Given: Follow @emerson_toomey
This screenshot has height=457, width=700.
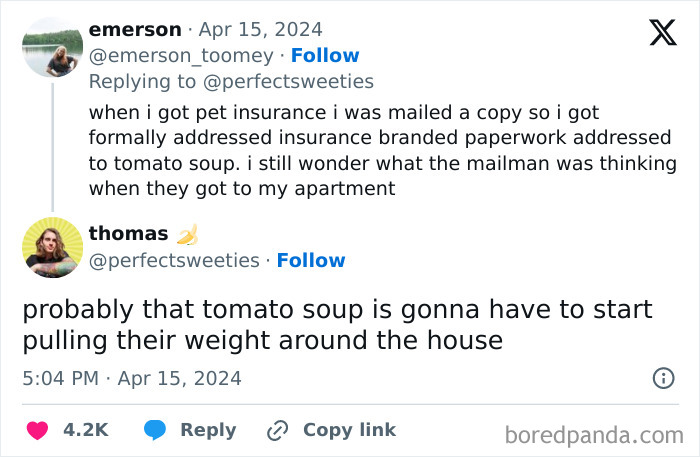Looking at the screenshot, I should pyautogui.click(x=325, y=56).
